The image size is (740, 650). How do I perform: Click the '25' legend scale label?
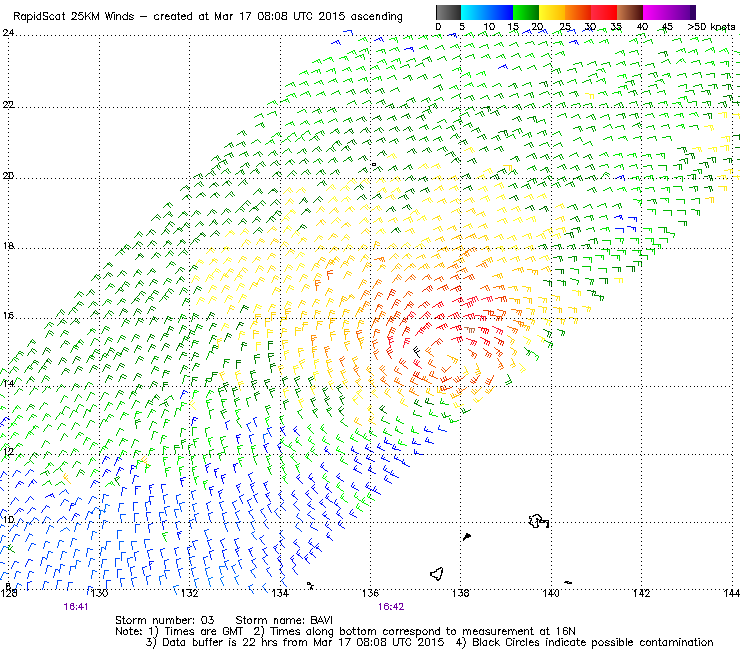tap(565, 27)
